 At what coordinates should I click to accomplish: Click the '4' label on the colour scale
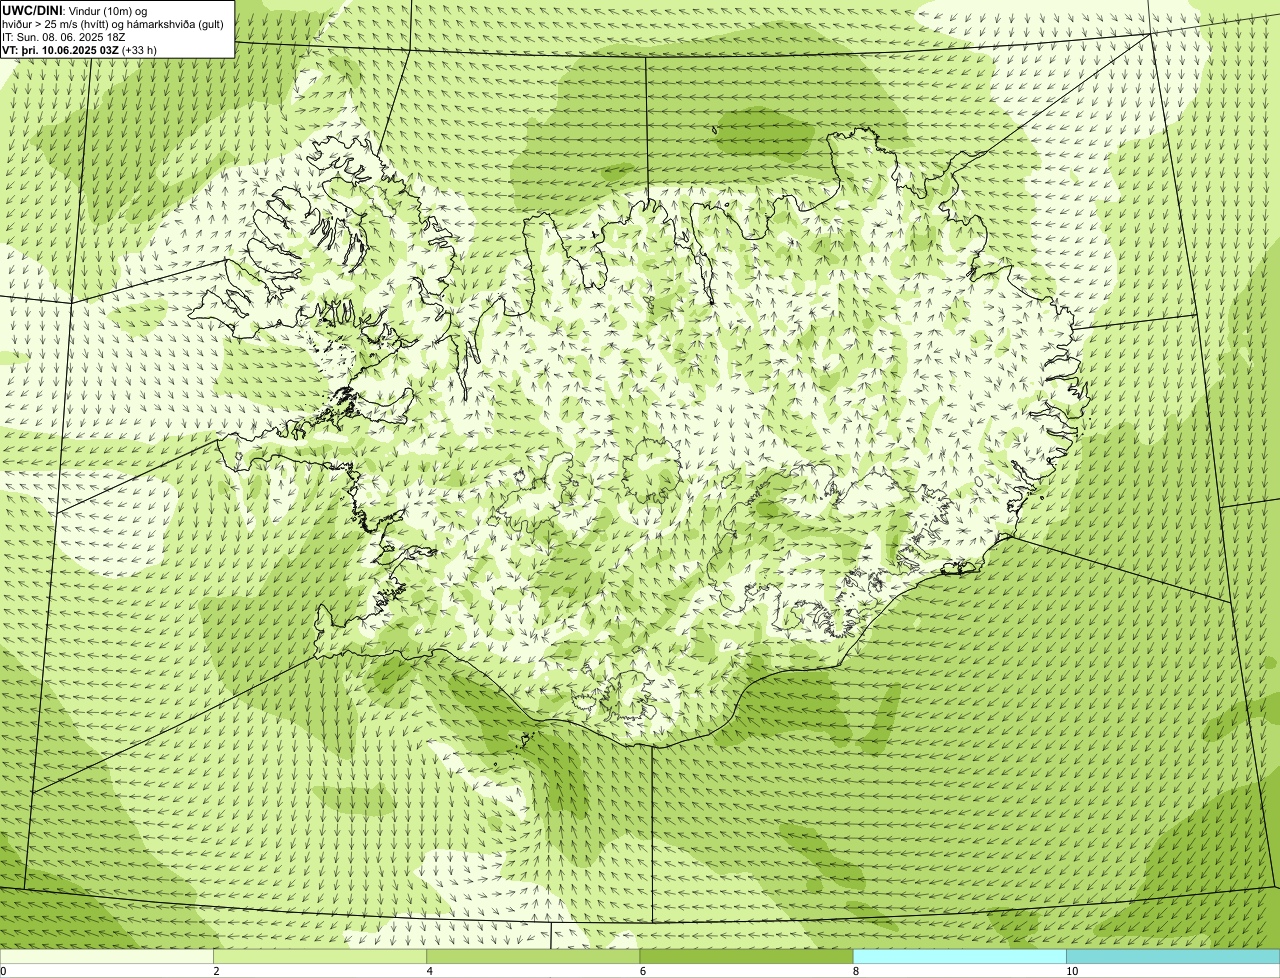tap(429, 971)
